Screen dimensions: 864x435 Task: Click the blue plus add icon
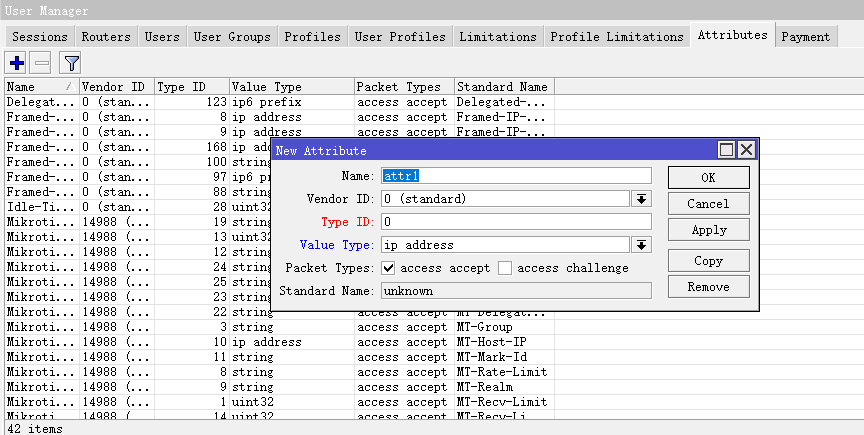pos(16,63)
